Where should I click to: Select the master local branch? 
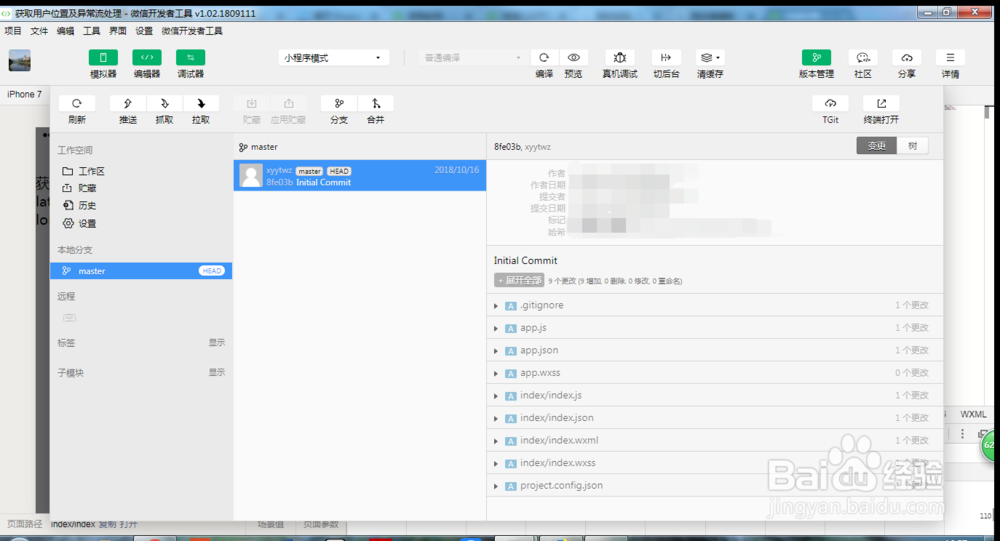click(x=141, y=270)
